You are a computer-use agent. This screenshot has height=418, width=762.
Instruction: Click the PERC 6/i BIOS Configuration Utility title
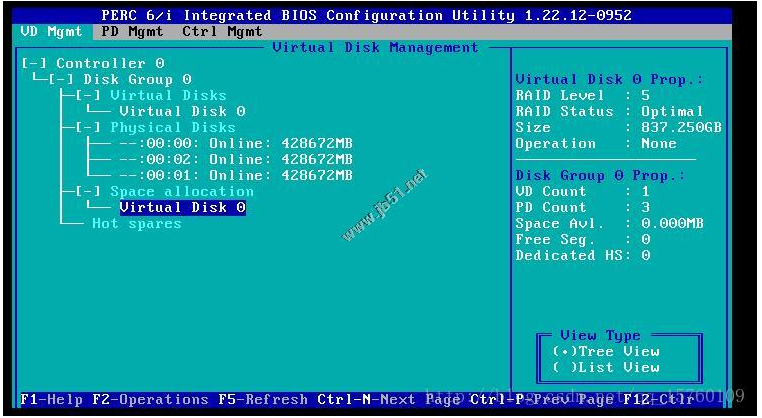pyautogui.click(x=366, y=16)
